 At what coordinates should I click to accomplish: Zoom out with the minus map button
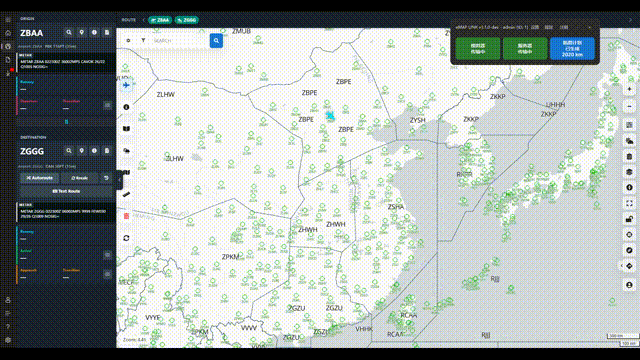629,106
